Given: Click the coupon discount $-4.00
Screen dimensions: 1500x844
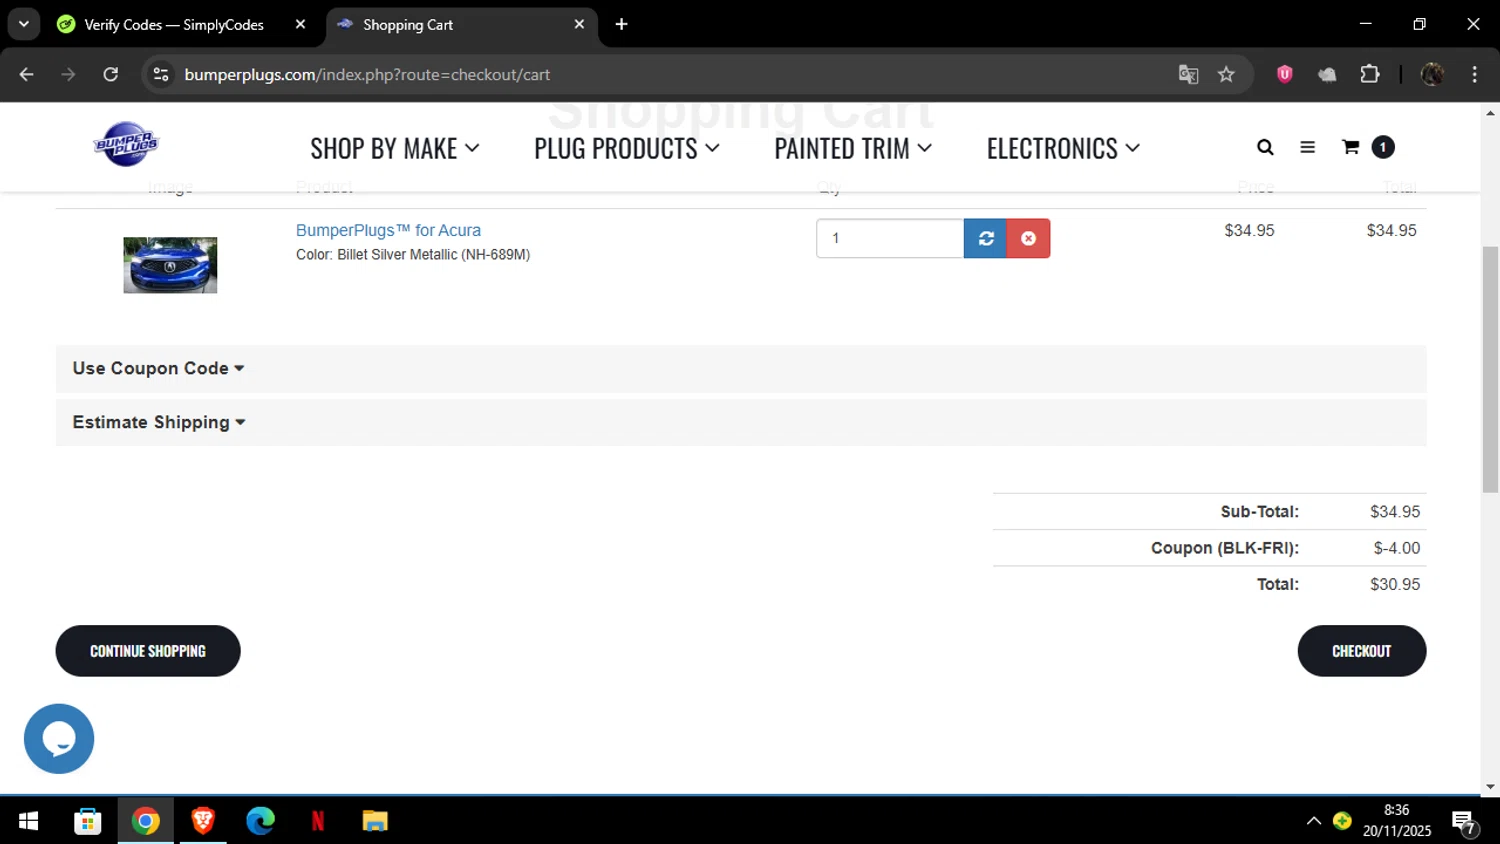Looking at the screenshot, I should tap(1397, 548).
